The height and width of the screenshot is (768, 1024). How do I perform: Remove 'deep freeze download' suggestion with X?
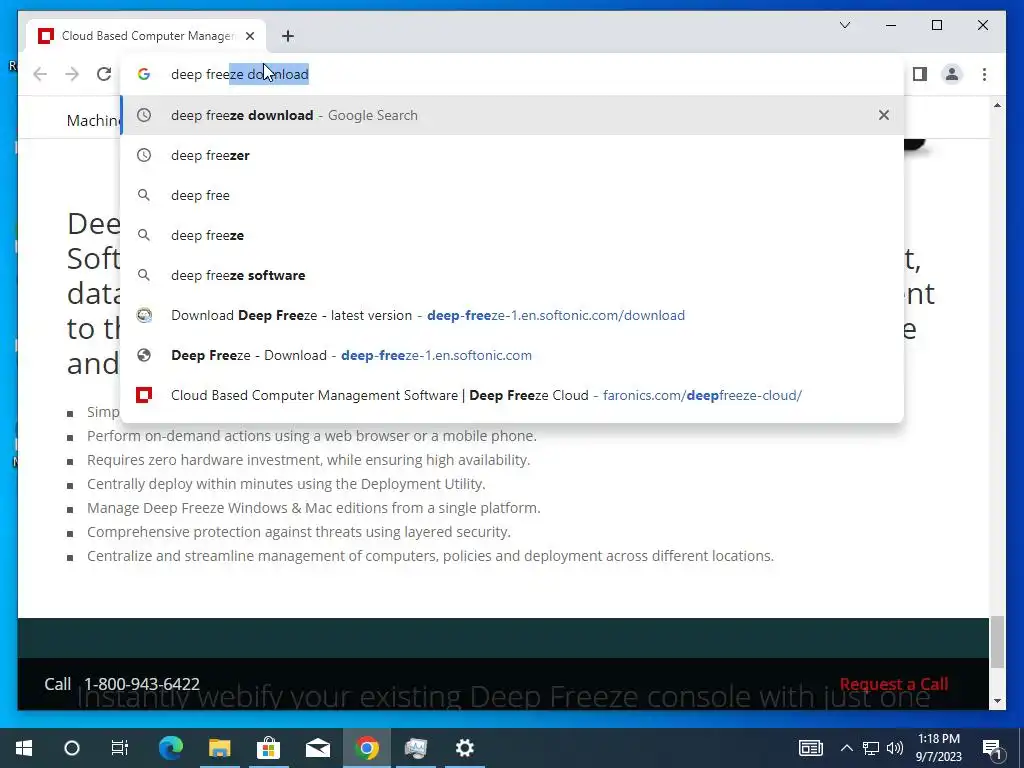point(884,115)
